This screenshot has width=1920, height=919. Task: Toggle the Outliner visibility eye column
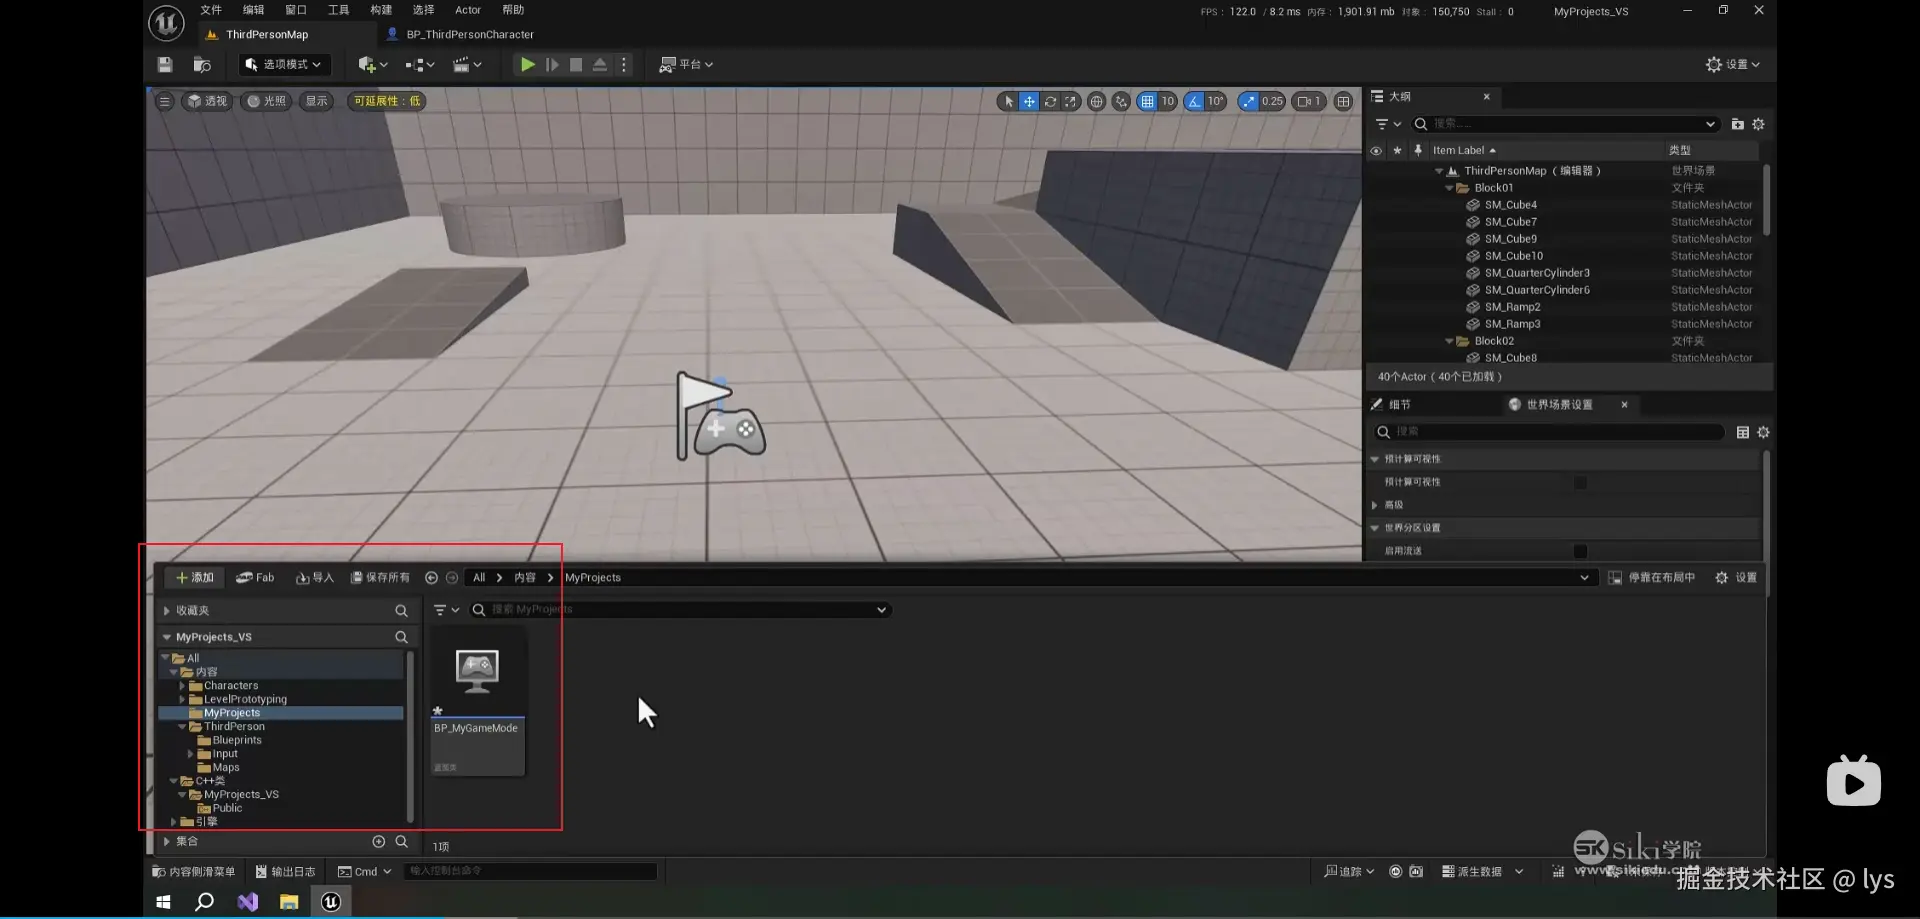[1376, 151]
